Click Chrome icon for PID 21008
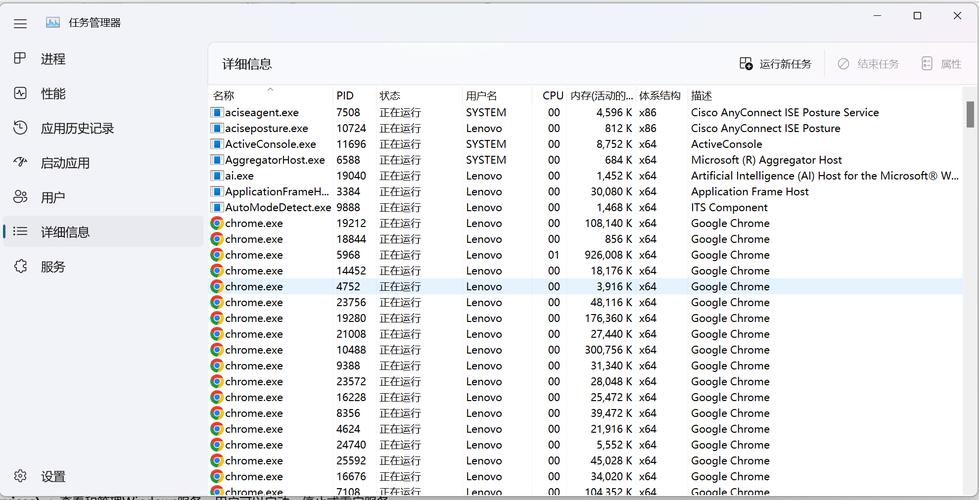This screenshot has width=979, height=500. [217, 334]
